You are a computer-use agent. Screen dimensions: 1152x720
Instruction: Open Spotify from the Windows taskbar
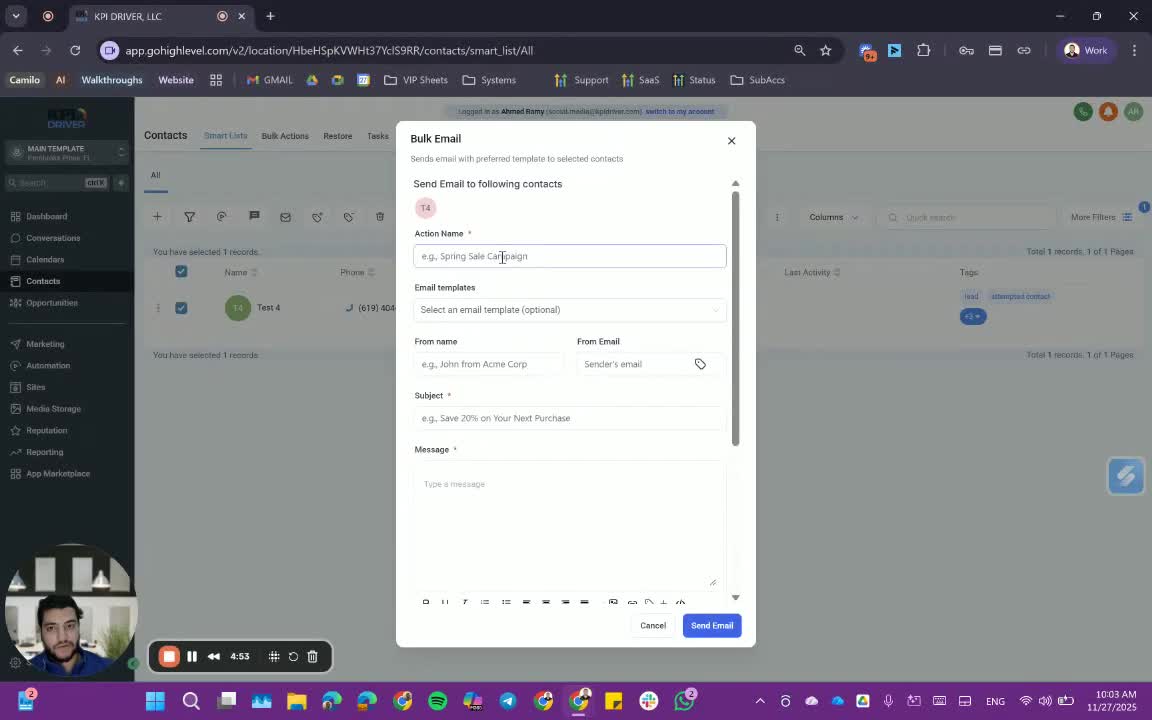tap(437, 701)
